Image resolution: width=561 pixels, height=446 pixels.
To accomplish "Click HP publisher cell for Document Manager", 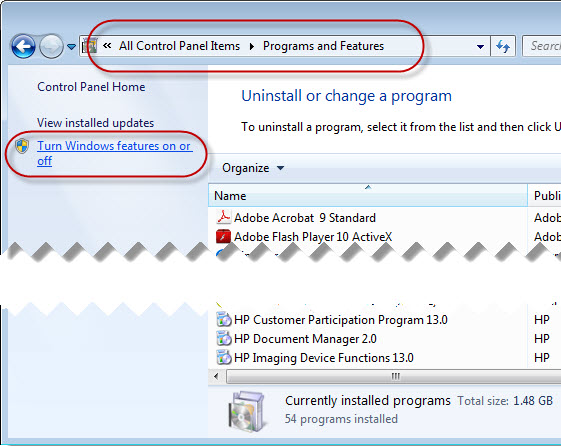I will pos(542,339).
